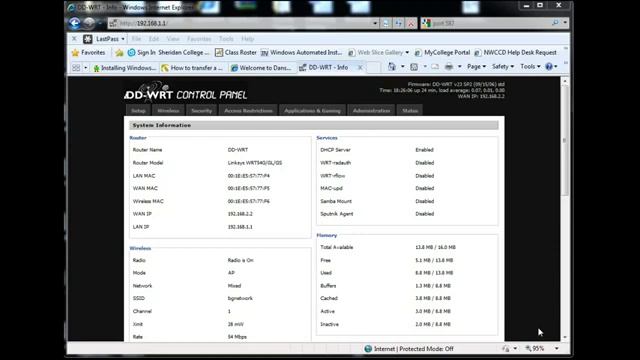Click the Add to Favorites Bar icon

(x=119, y=53)
